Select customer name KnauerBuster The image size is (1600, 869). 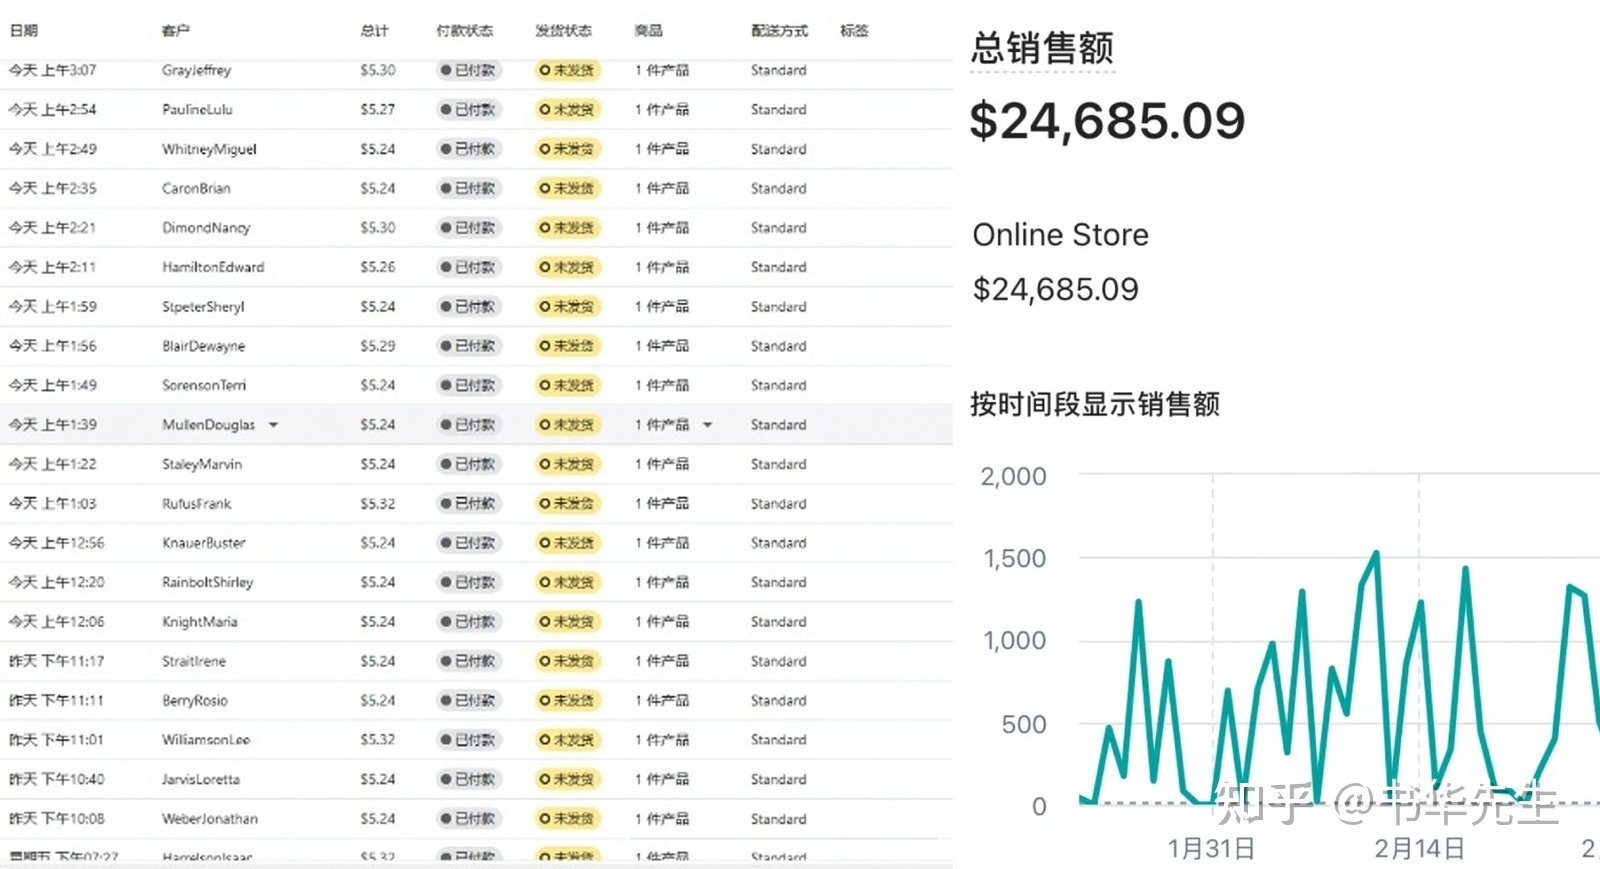[x=203, y=543]
